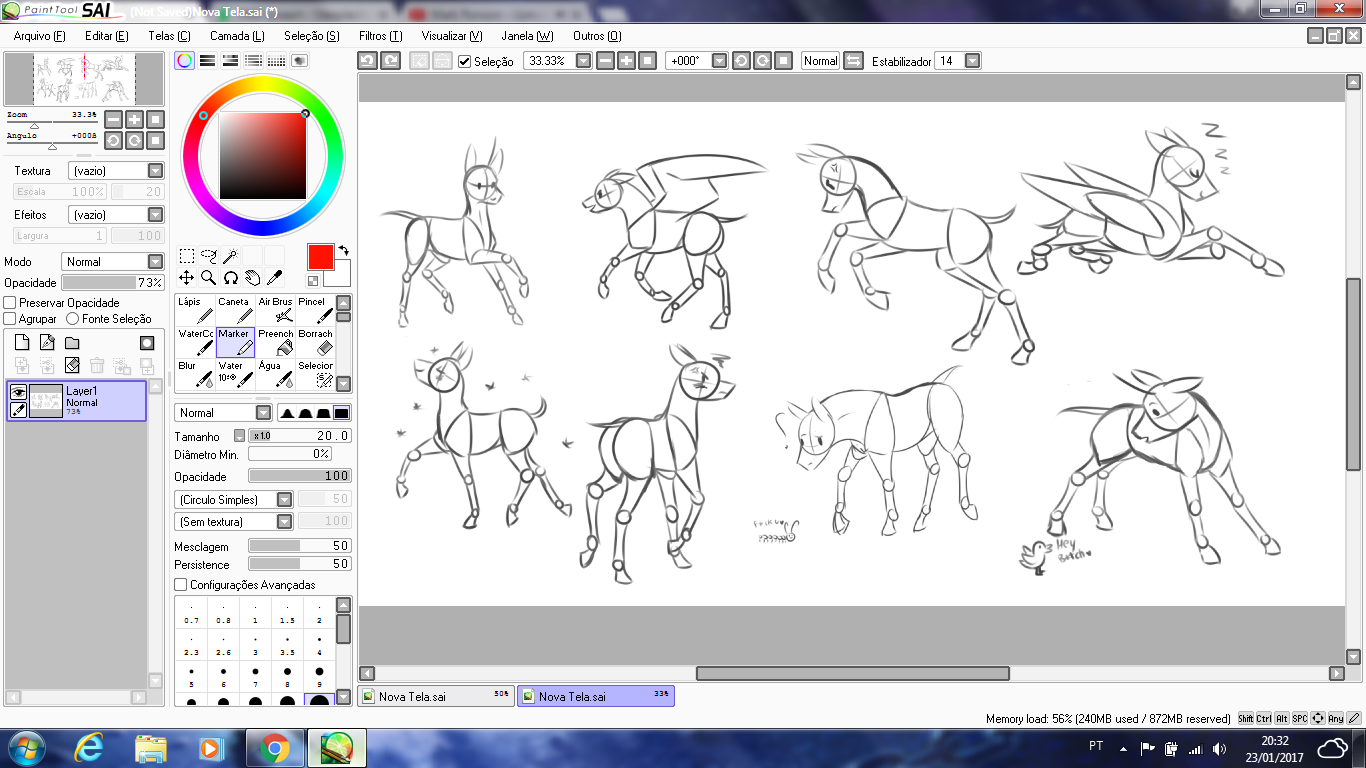Select the Água water tool
The height and width of the screenshot is (768, 1366).
(276, 374)
